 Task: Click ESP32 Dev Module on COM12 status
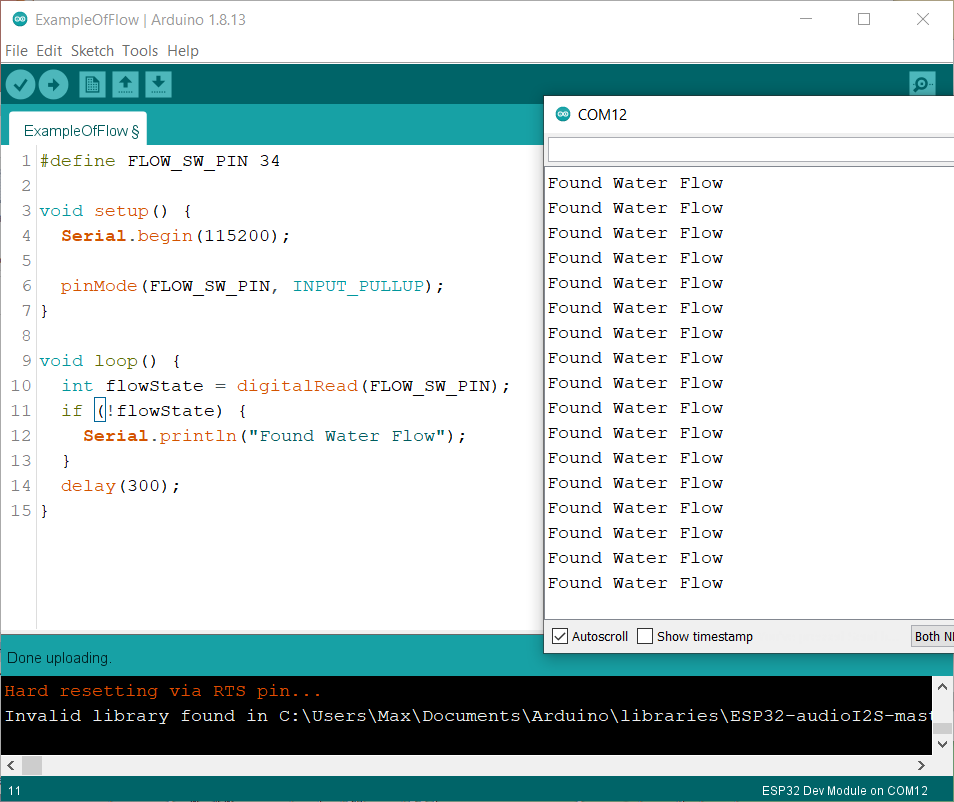click(844, 790)
